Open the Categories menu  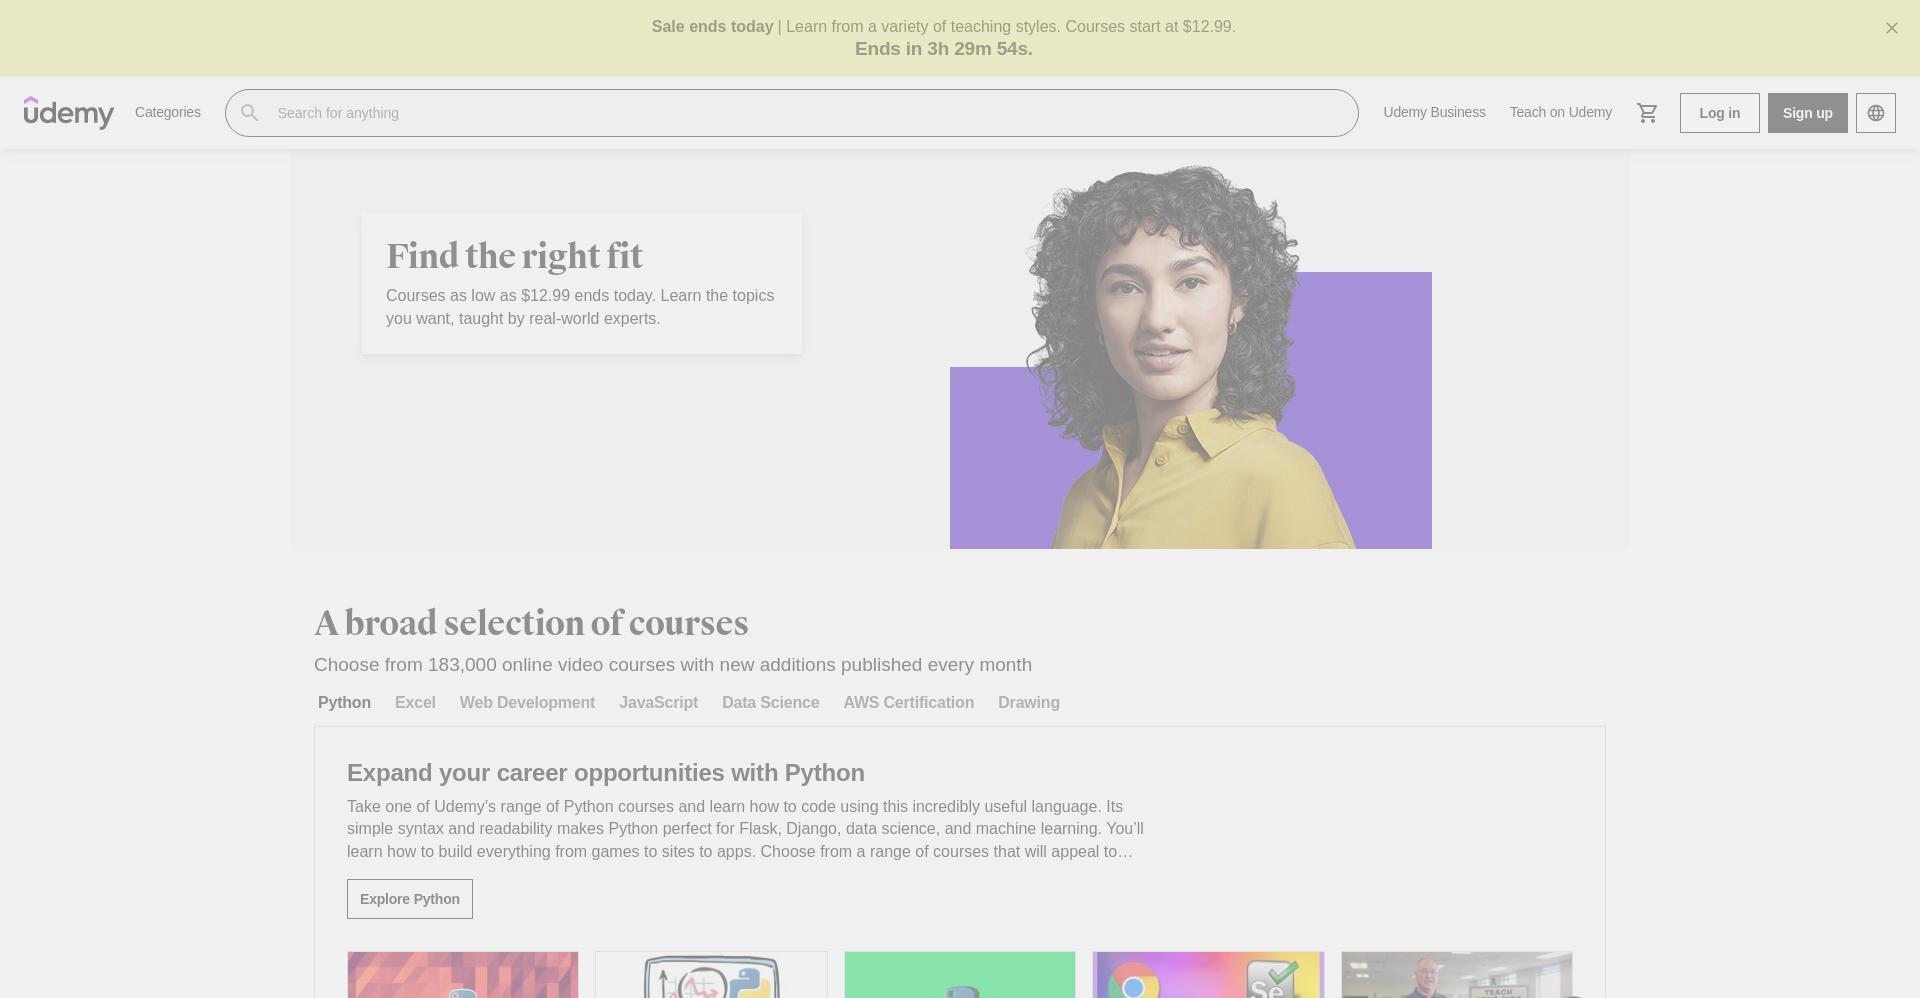coord(168,112)
